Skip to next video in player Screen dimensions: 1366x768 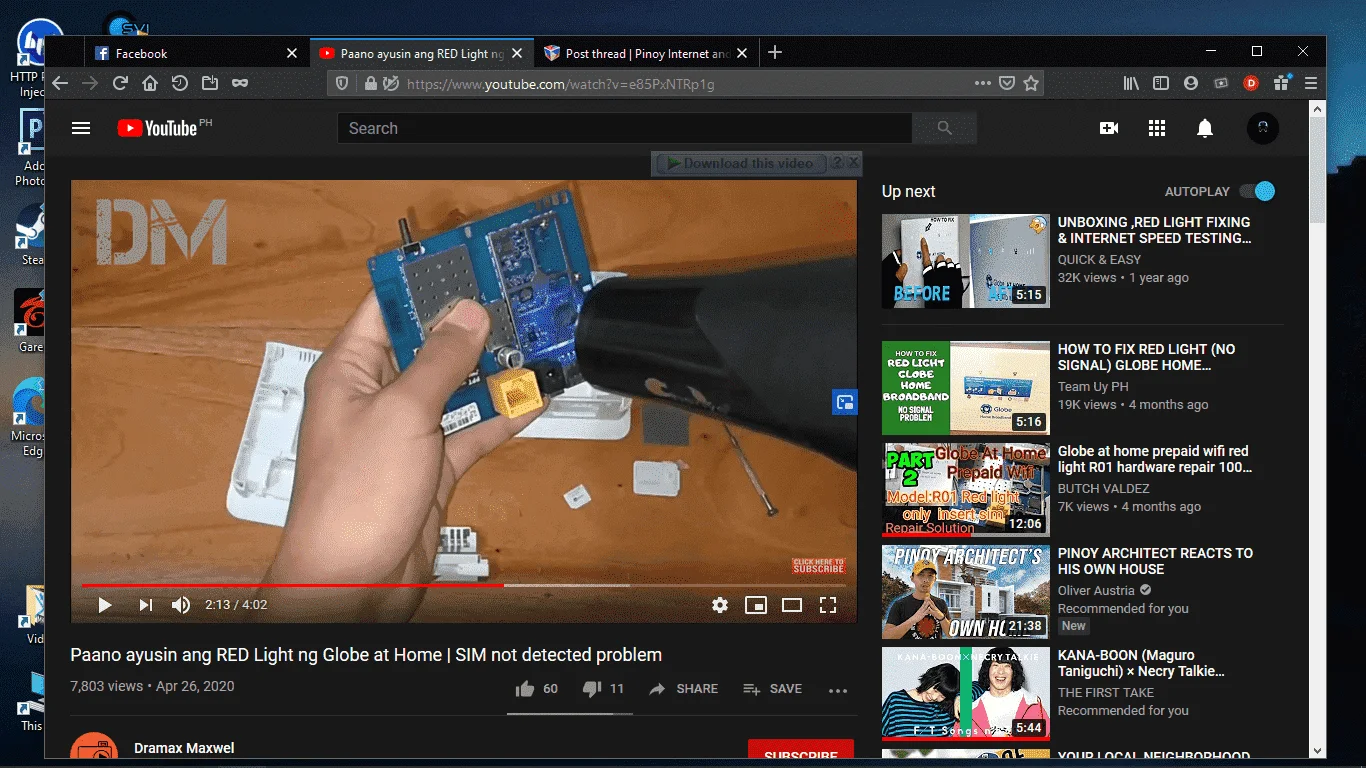146,605
